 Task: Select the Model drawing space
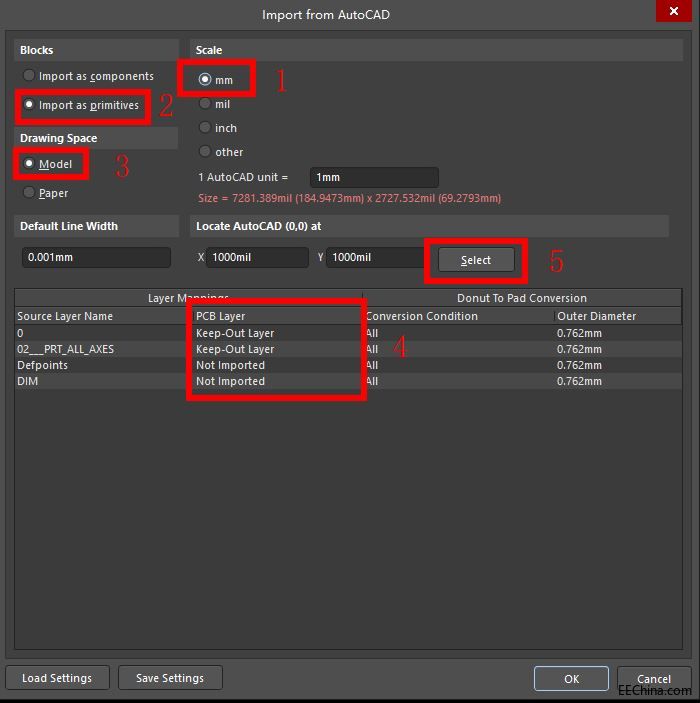pos(48,164)
